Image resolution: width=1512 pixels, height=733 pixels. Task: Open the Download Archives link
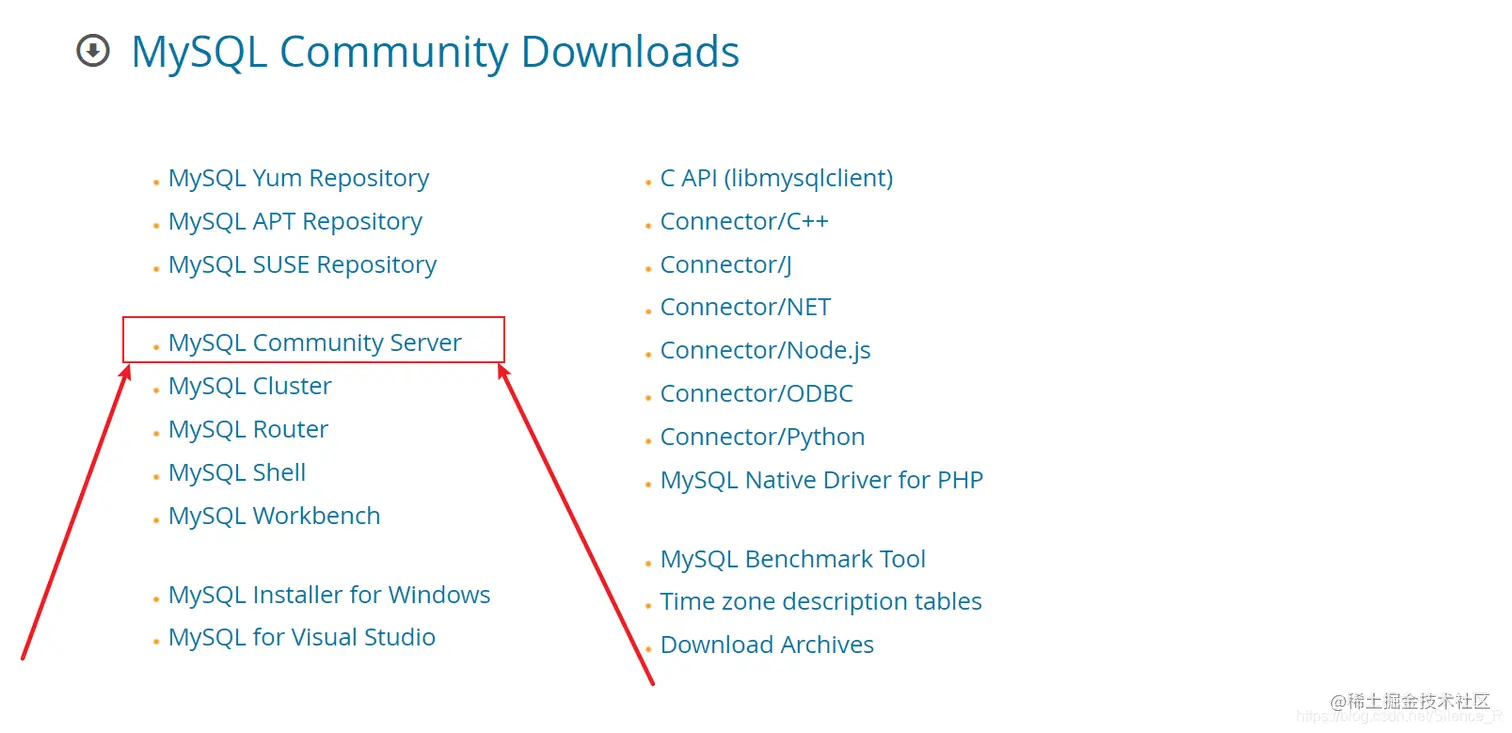click(767, 644)
